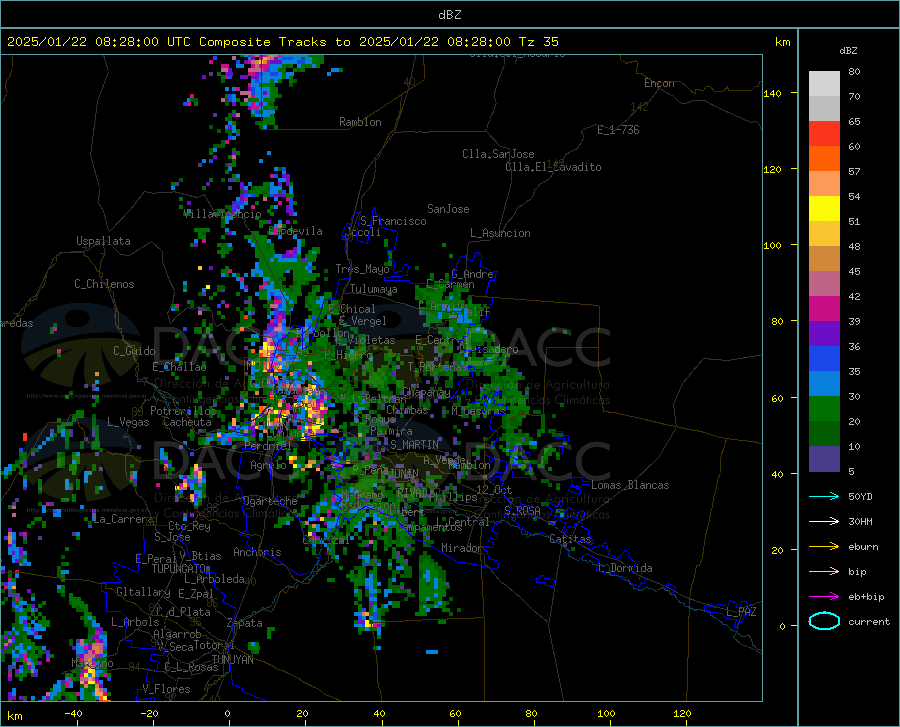900x727 pixels.
Task: Click the 'L_Asuncion' place label
Action: pos(500,233)
